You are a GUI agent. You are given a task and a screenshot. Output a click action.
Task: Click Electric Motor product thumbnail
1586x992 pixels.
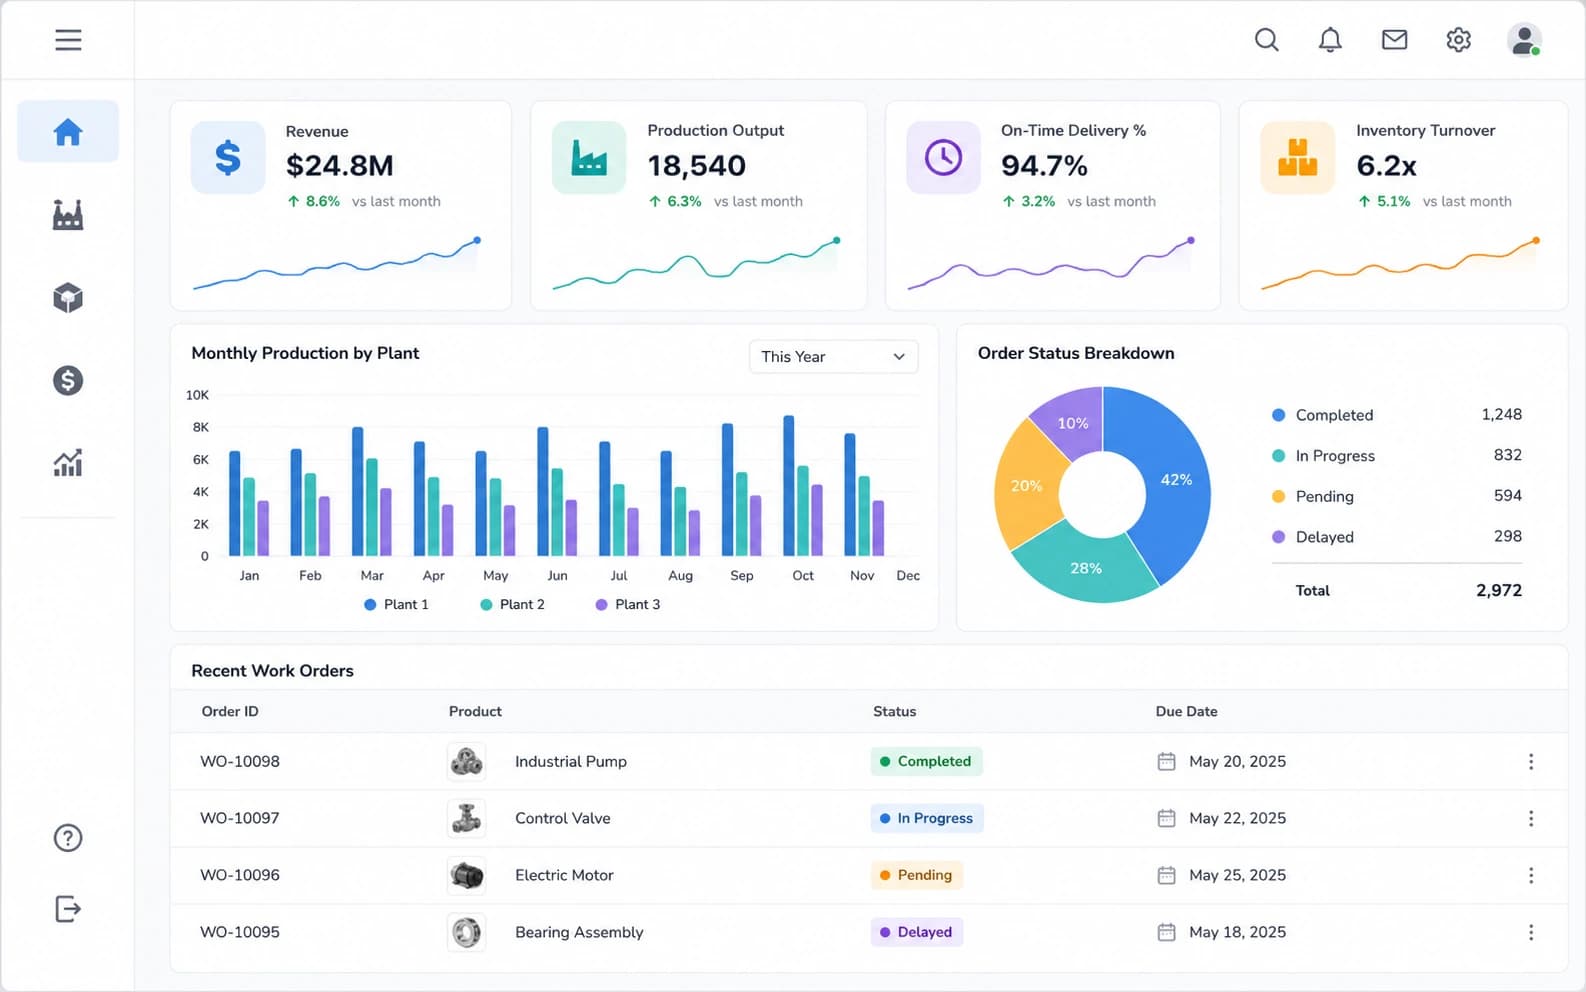[466, 875]
